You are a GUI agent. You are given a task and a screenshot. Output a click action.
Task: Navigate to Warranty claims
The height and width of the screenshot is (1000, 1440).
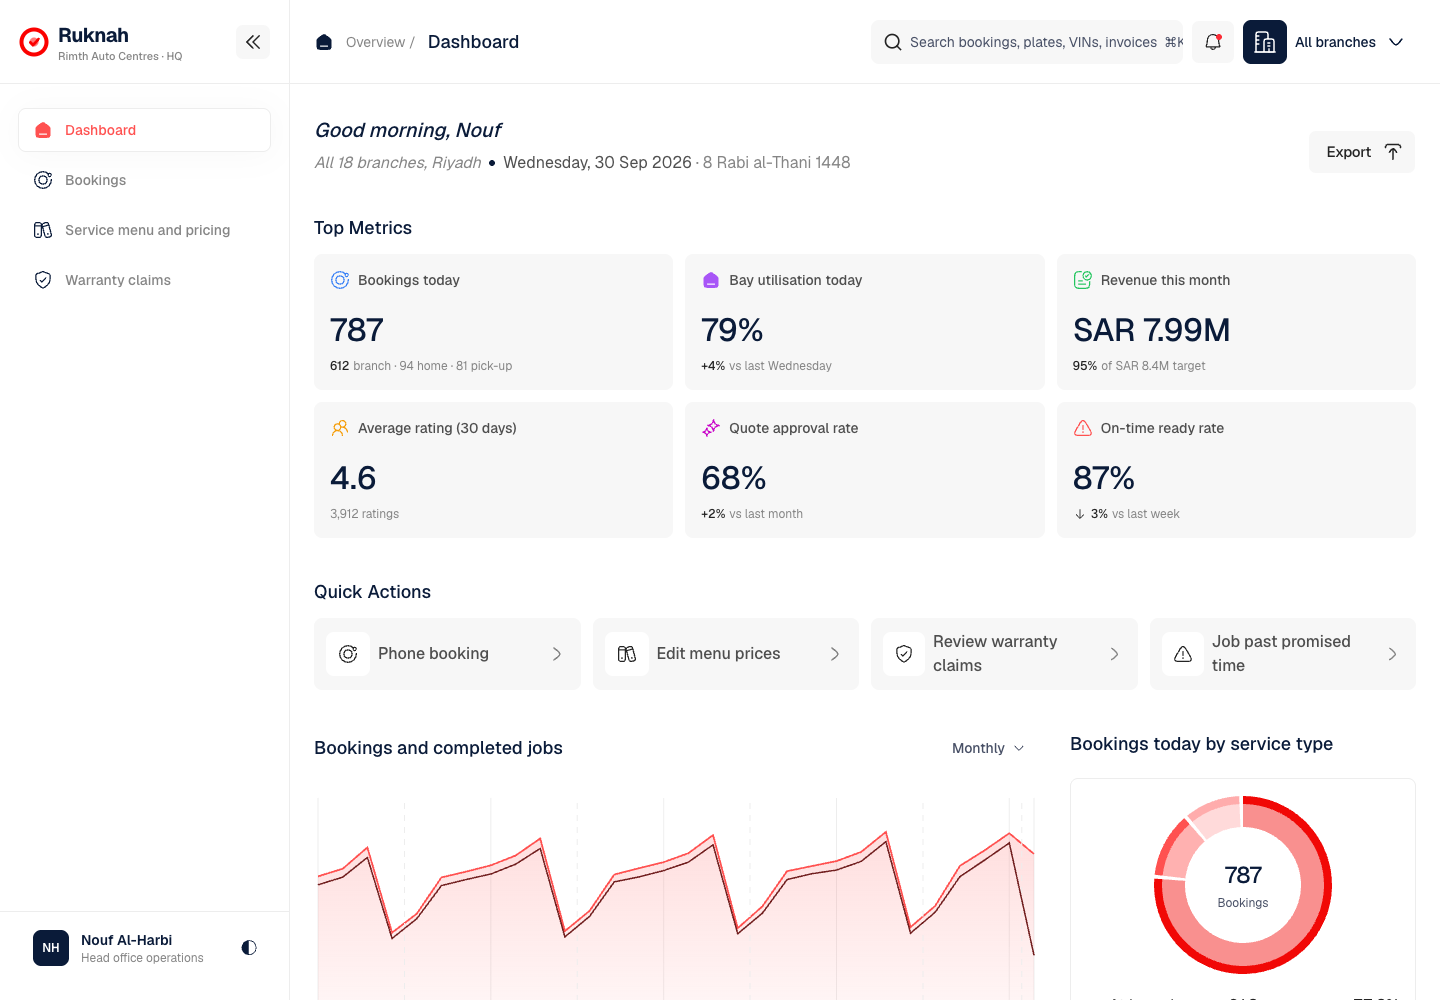144,280
